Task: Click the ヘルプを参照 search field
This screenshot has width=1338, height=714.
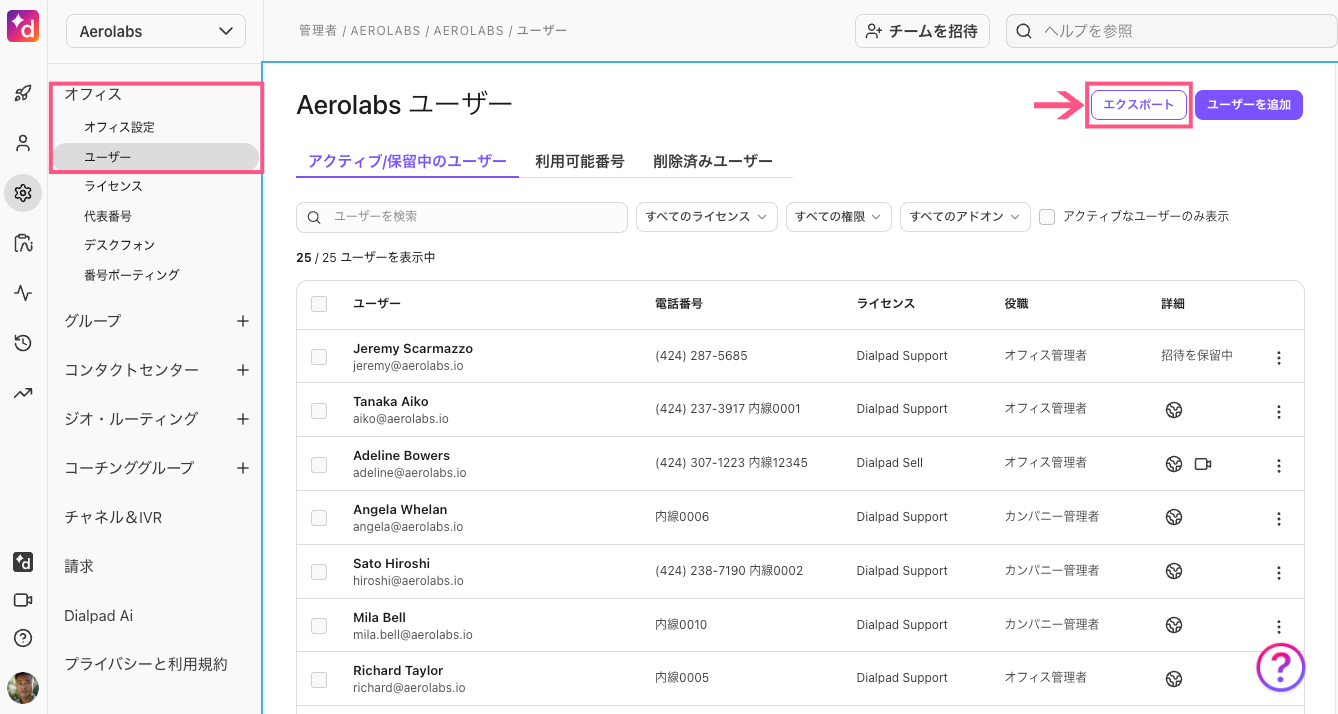Action: pyautogui.click(x=1171, y=31)
